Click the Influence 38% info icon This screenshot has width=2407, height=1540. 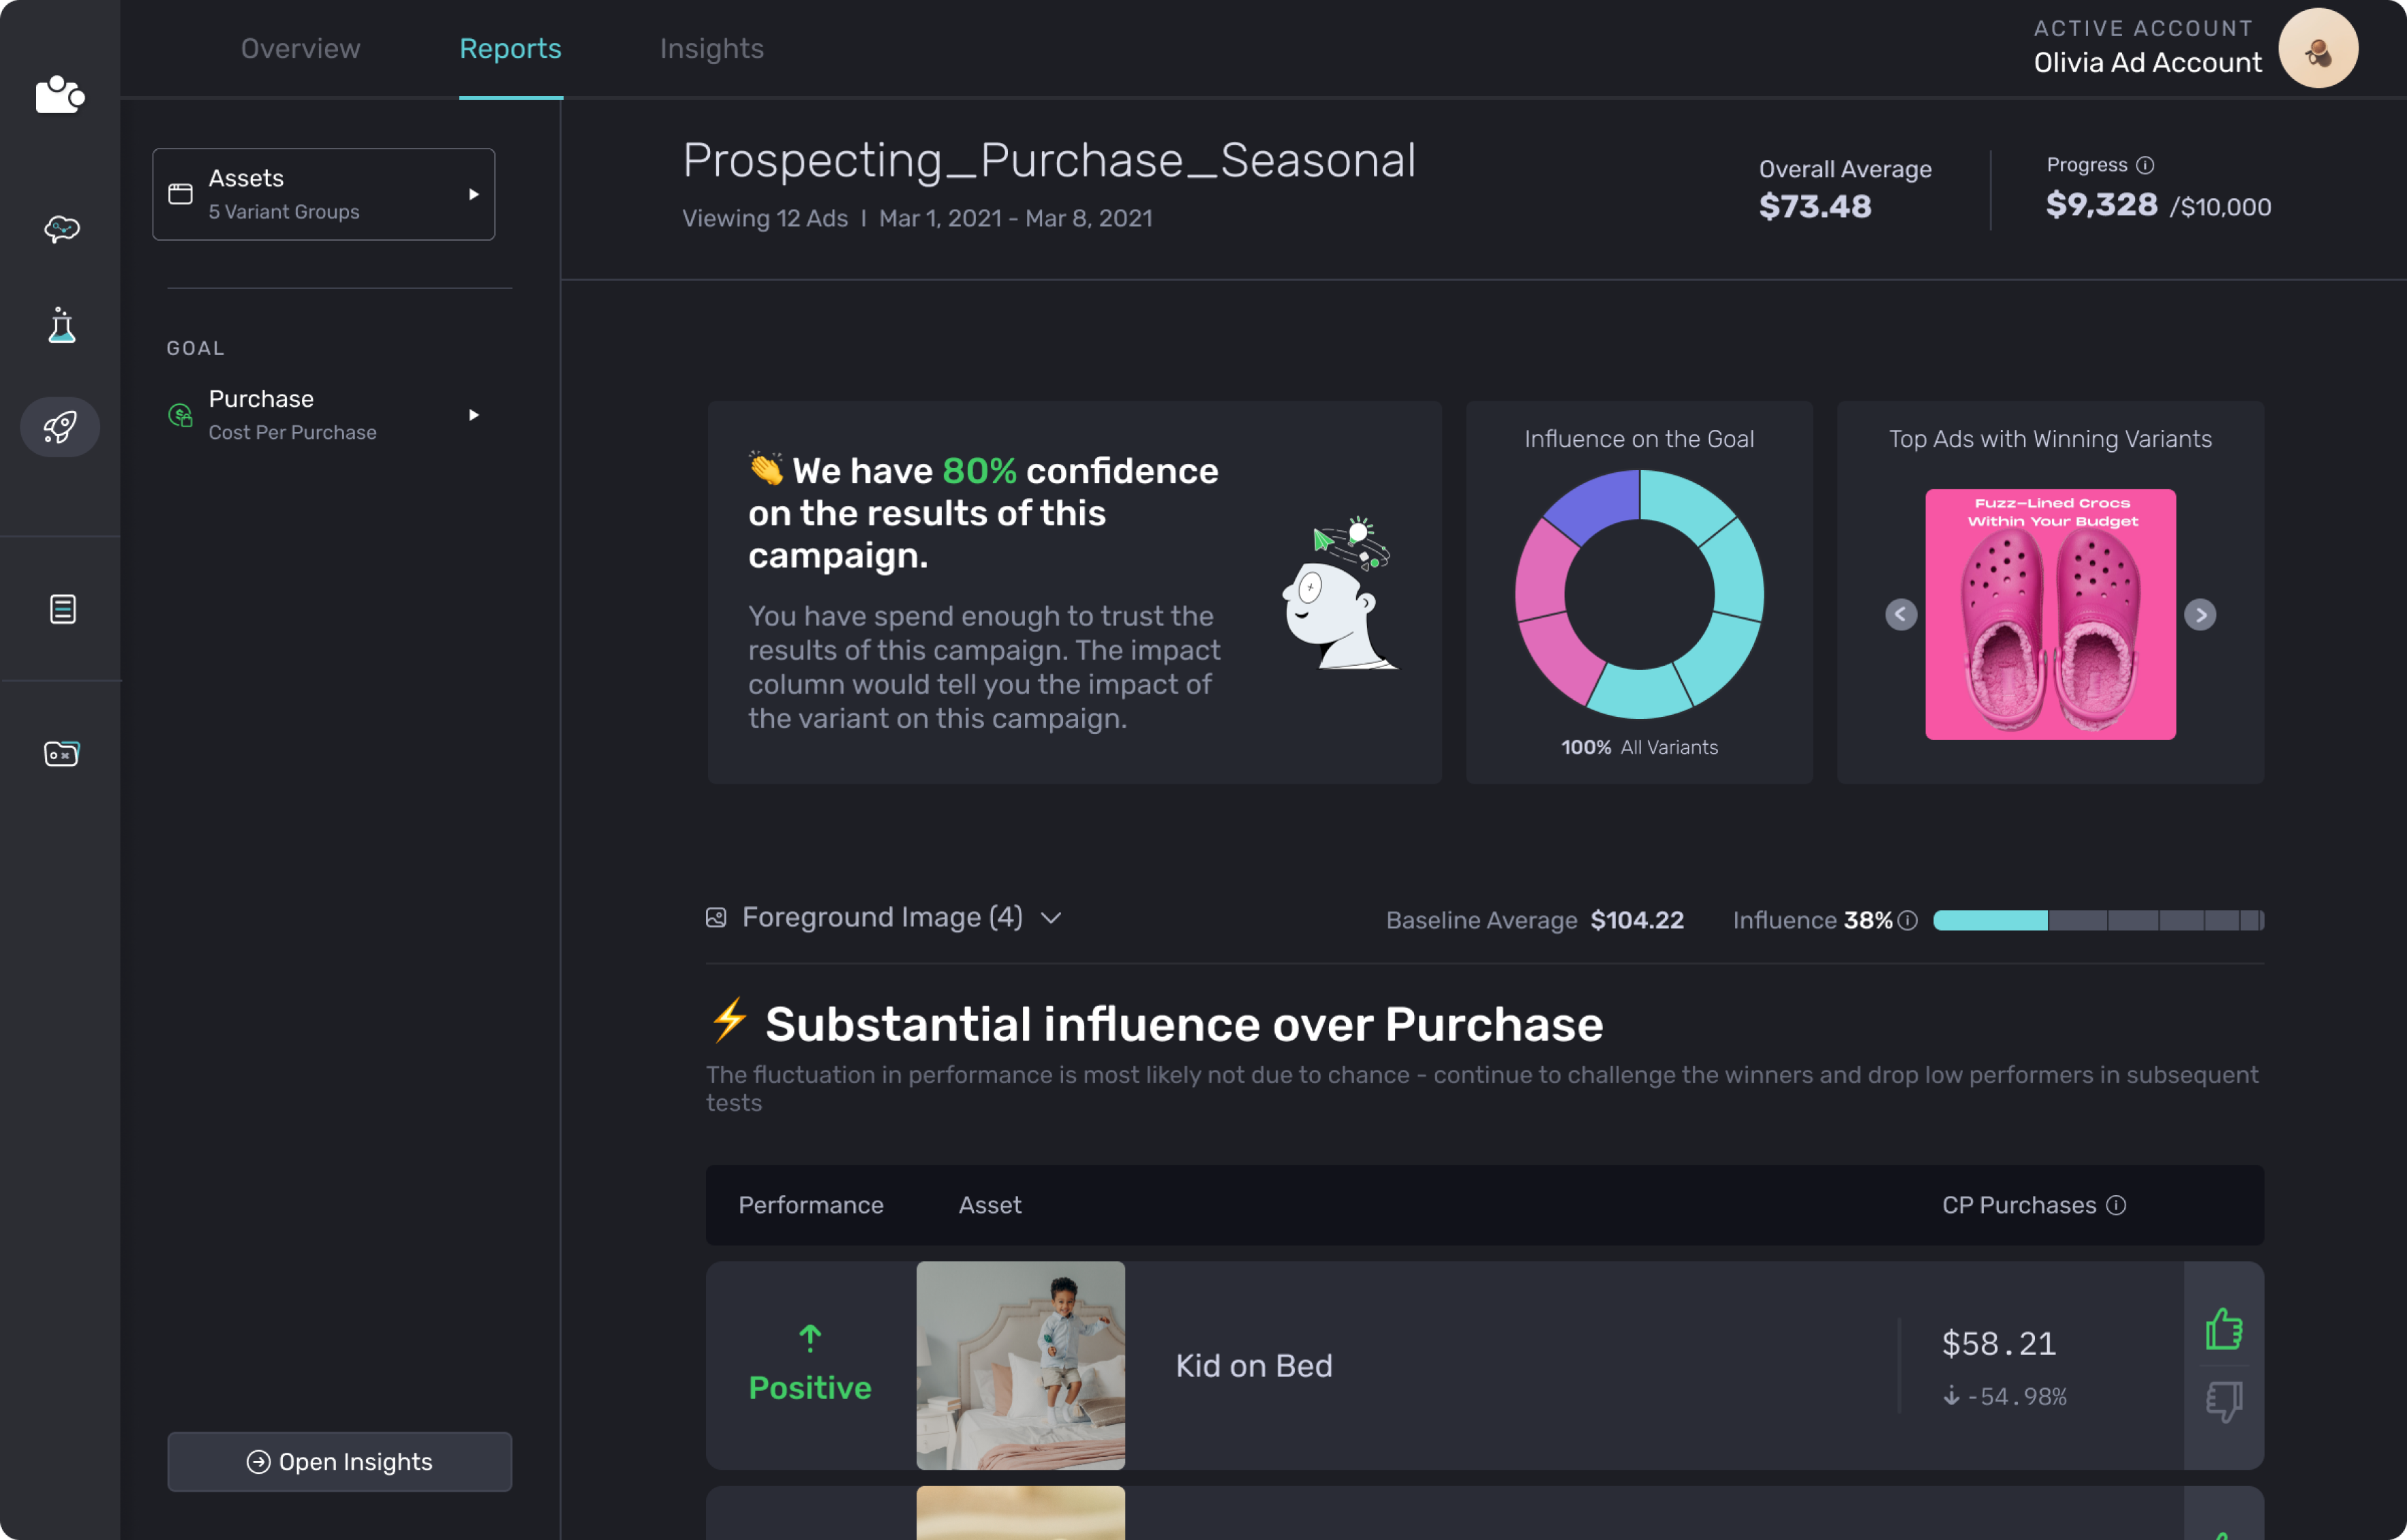pos(1908,920)
